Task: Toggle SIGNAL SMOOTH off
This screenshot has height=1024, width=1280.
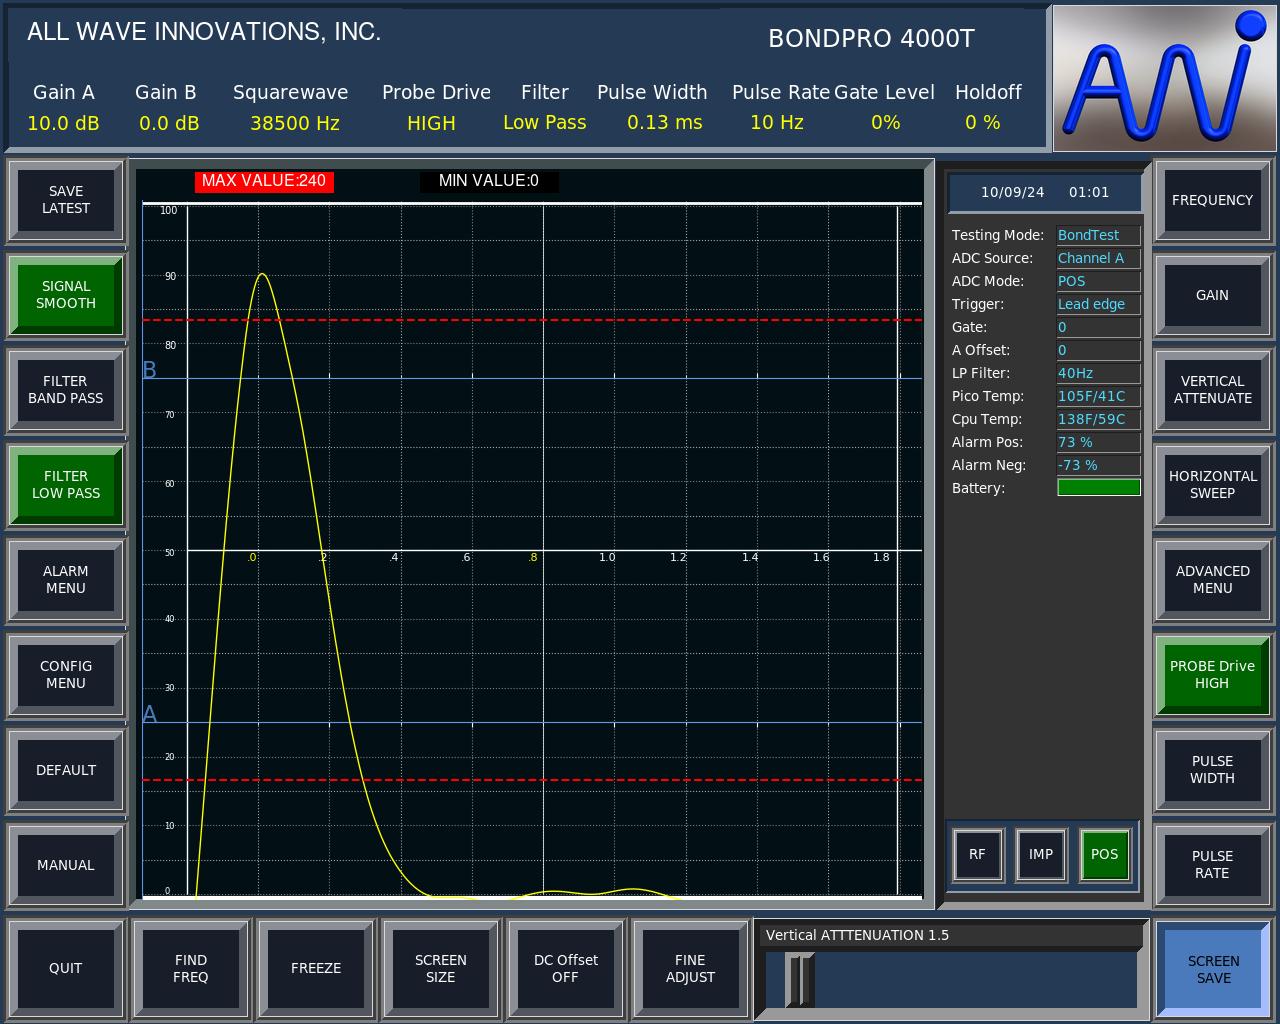Action: (66, 295)
